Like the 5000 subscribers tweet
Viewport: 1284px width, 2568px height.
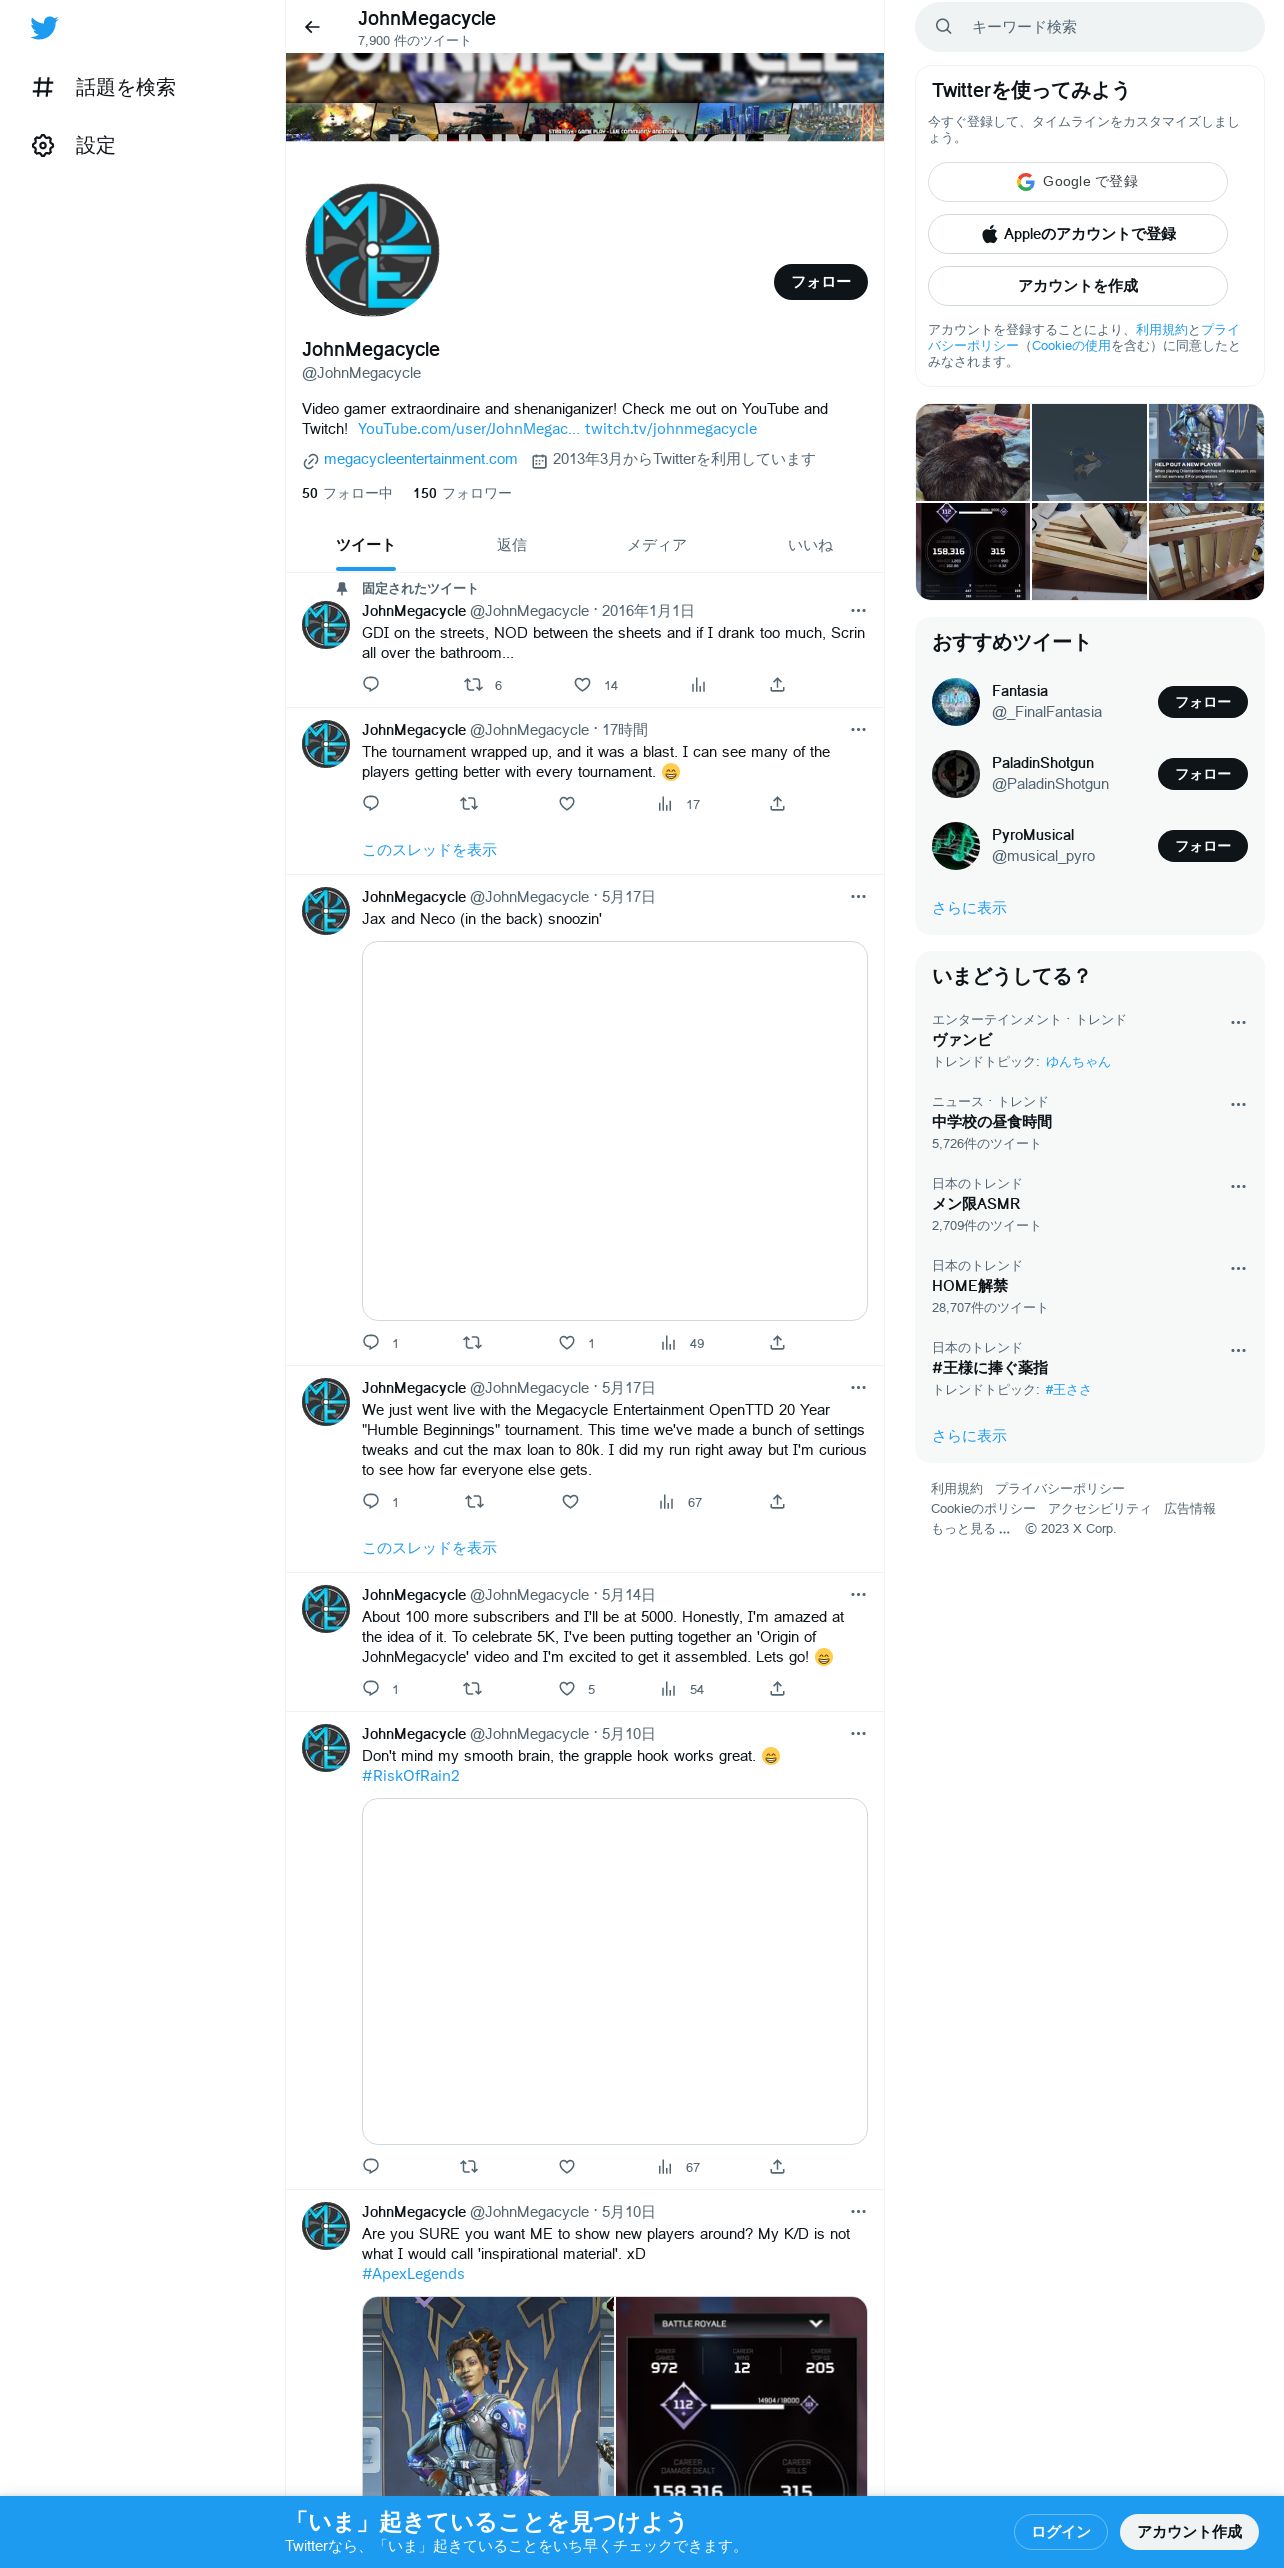pyautogui.click(x=567, y=1689)
